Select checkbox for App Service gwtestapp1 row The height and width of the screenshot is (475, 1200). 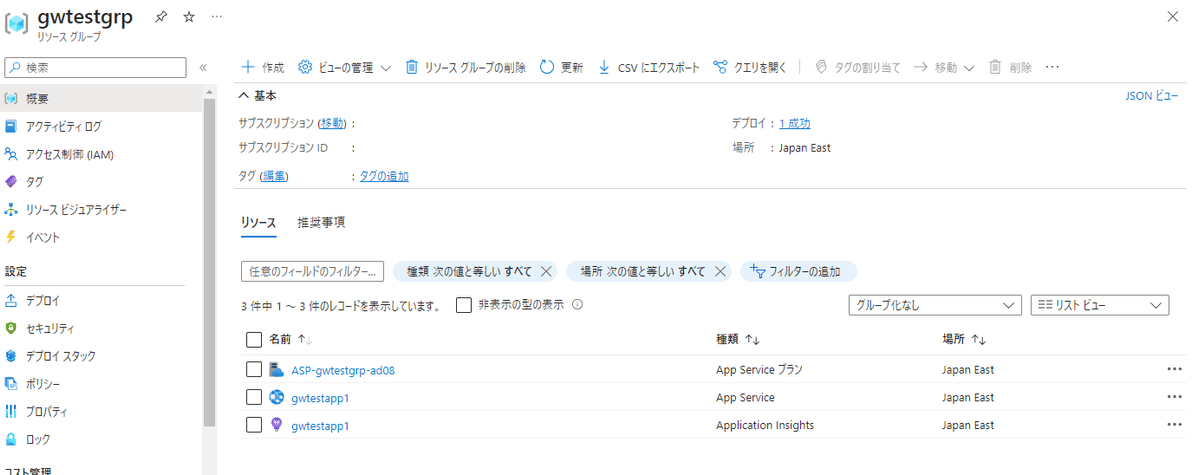(253, 397)
